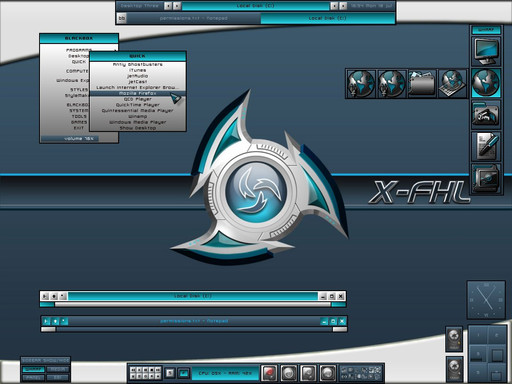The image size is (512, 384).
Task: Launch Quintessential Media Player from Quick menu
Action: tap(138, 110)
